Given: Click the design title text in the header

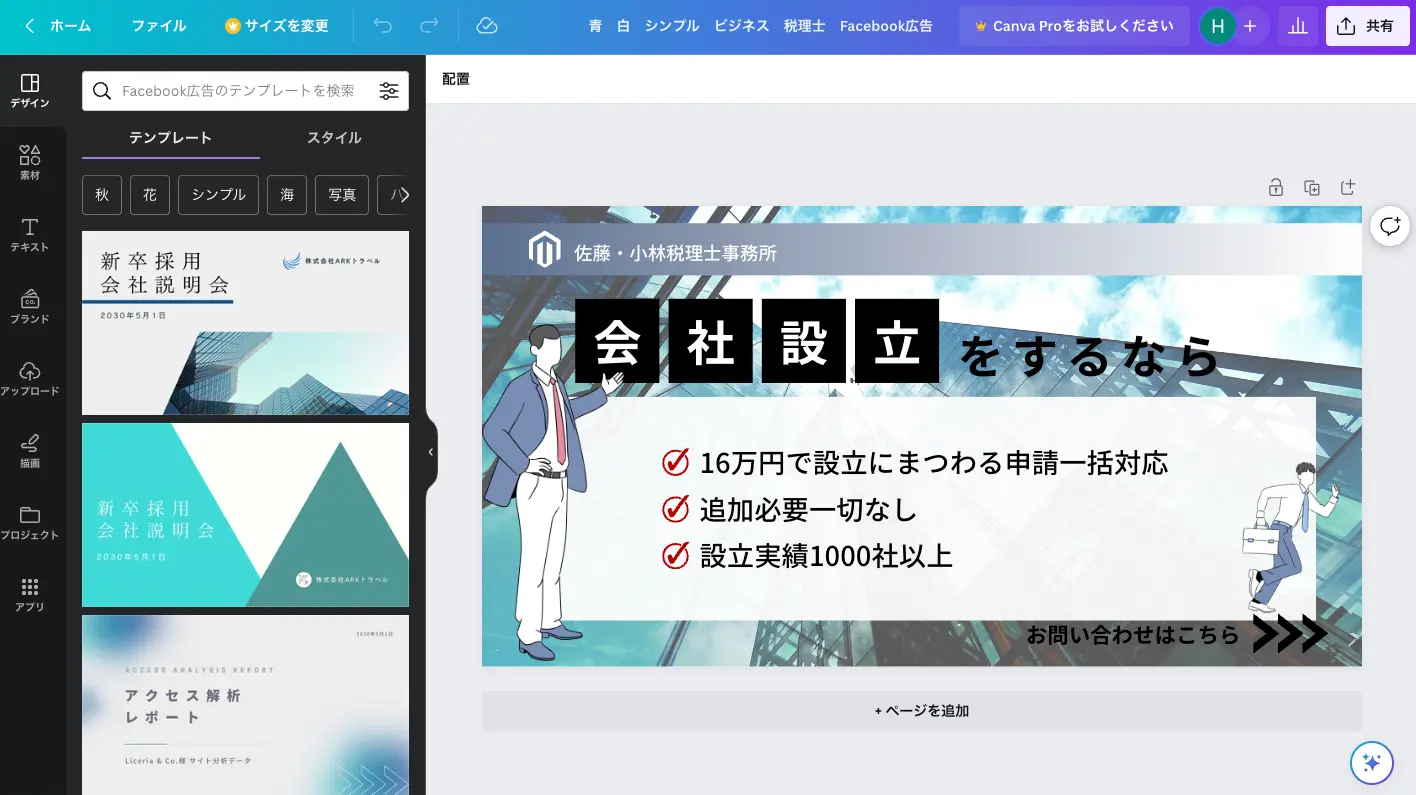Looking at the screenshot, I should tap(760, 26).
